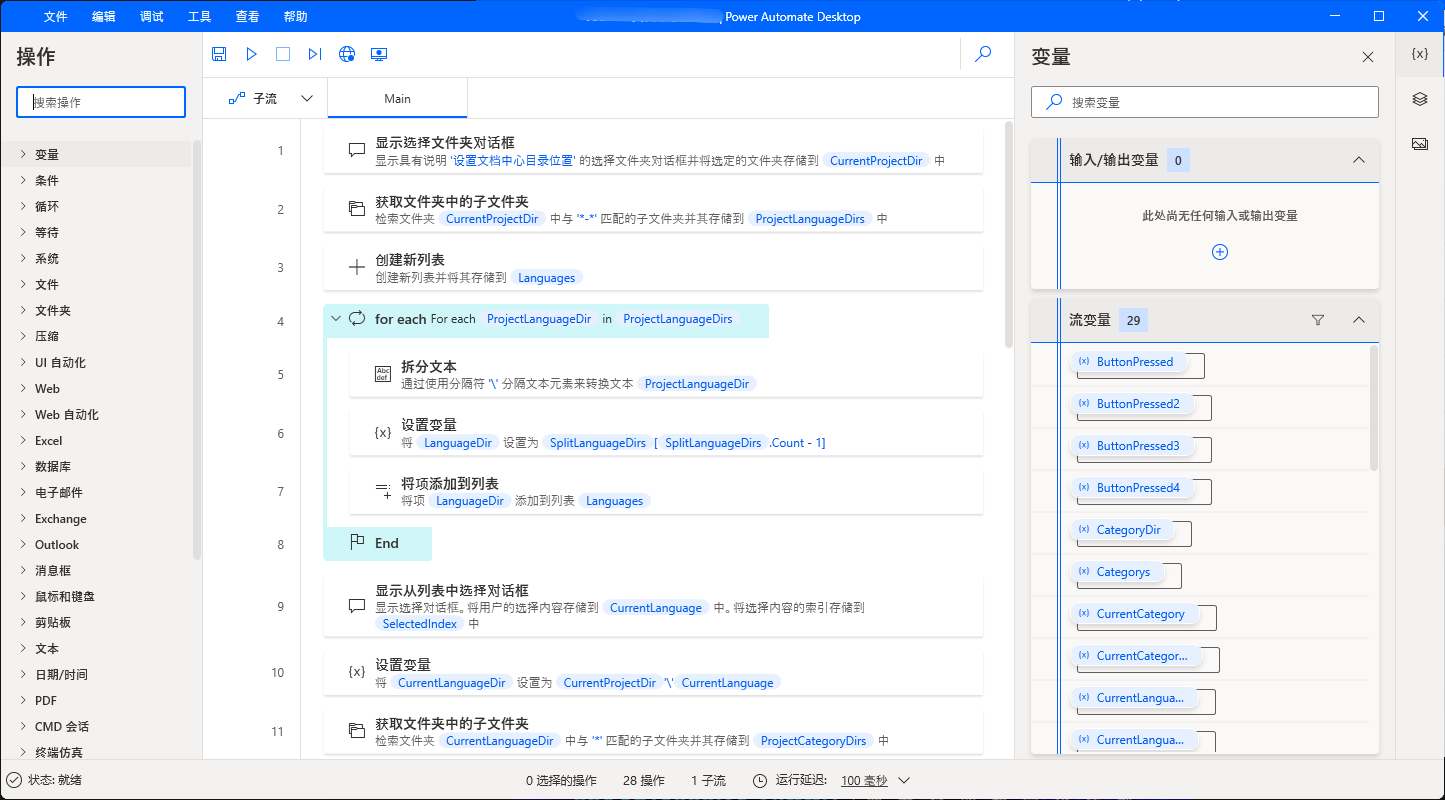Click the 拆分文本 action icon
This screenshot has height=800, width=1445.
click(x=383, y=374)
